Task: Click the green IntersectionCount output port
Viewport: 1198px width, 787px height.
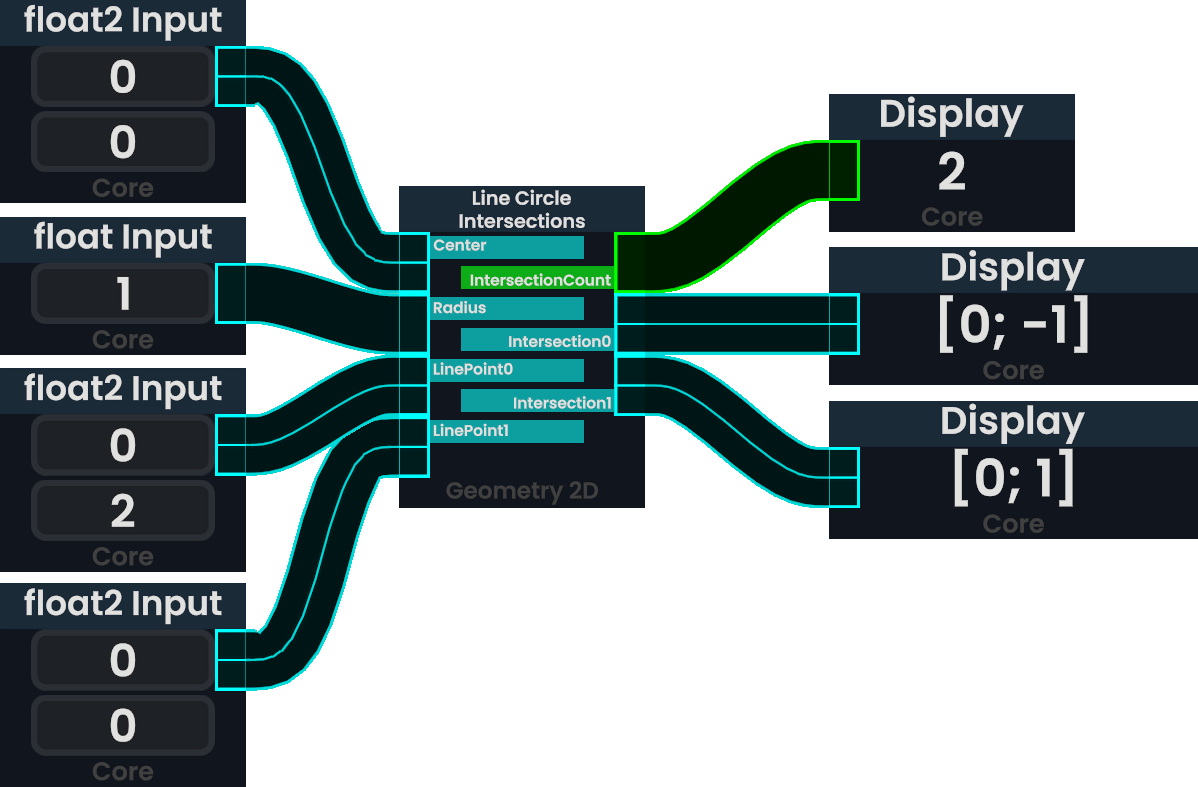Action: [537, 280]
